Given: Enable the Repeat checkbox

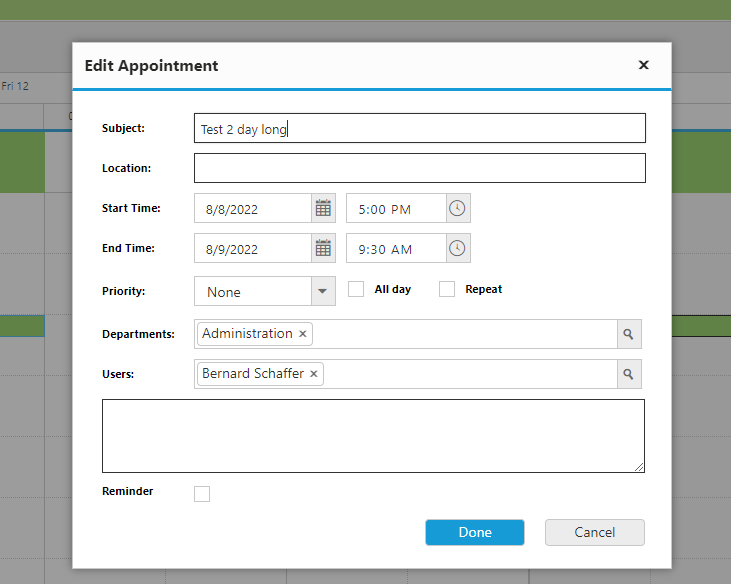Looking at the screenshot, I should point(447,289).
